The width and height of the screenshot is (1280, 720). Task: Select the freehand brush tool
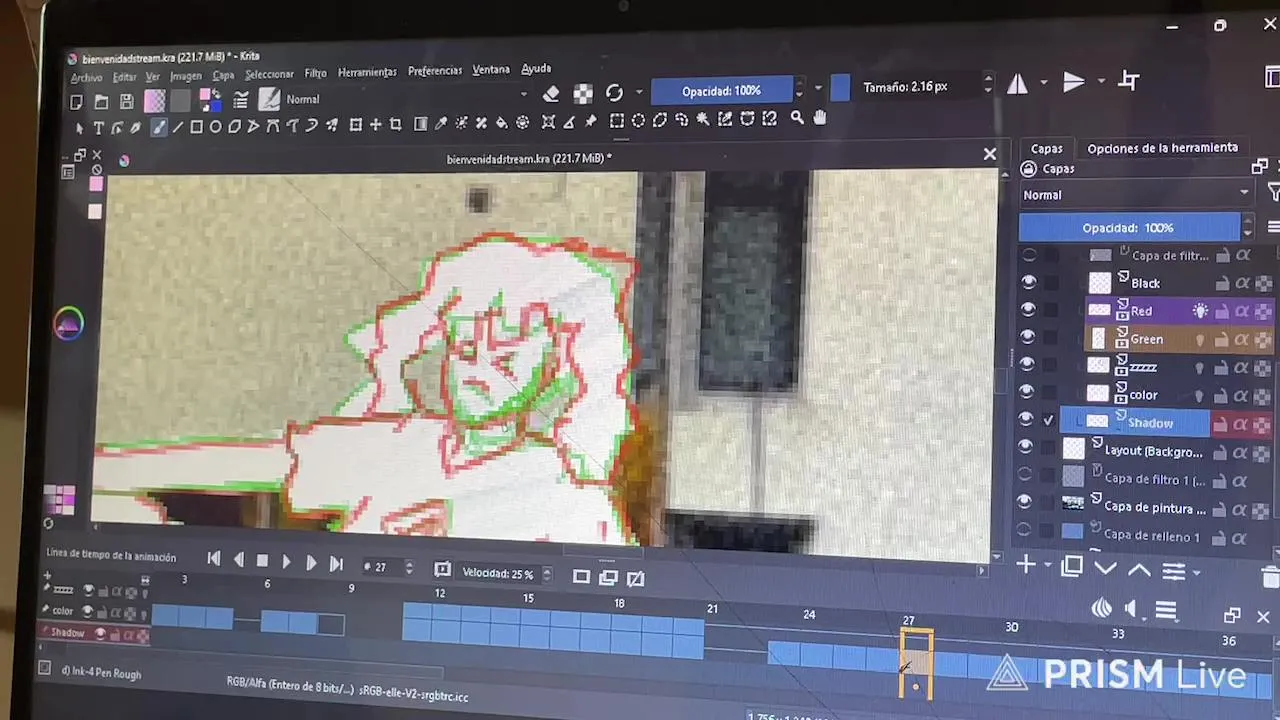157,127
